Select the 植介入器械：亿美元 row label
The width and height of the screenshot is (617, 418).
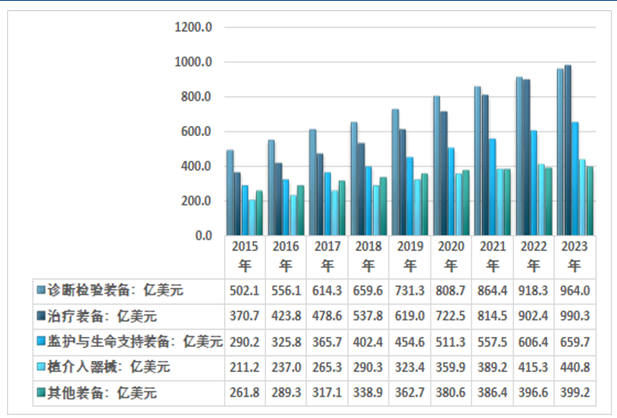pos(109,367)
